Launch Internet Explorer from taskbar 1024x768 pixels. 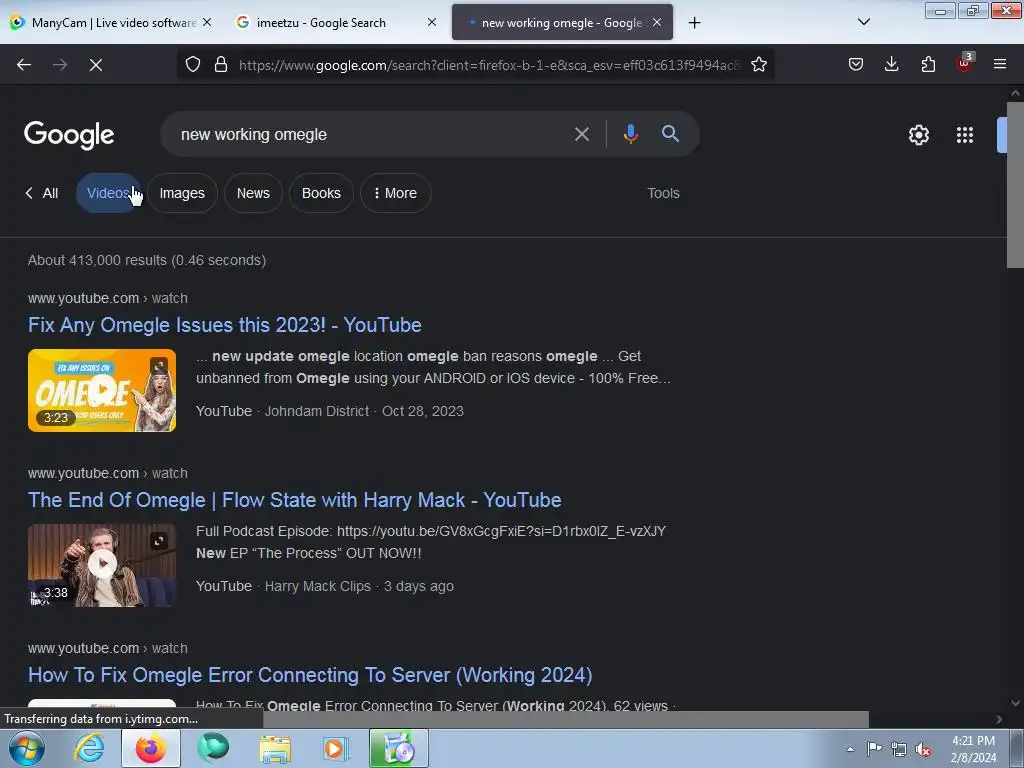point(89,748)
